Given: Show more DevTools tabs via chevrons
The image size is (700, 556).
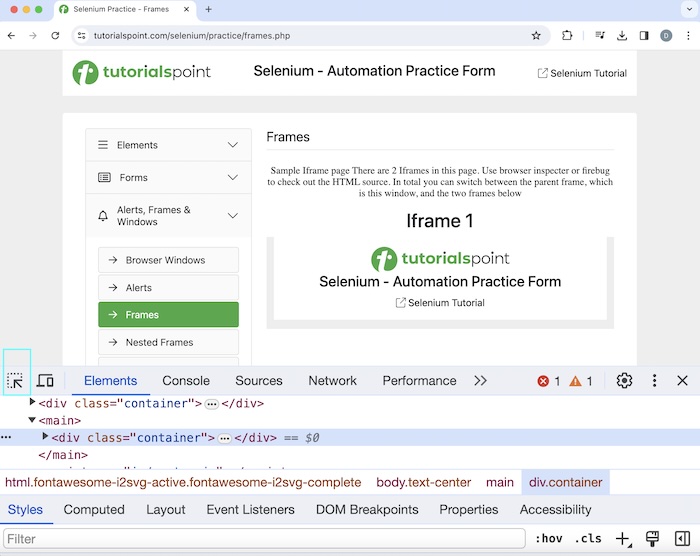Looking at the screenshot, I should click(481, 381).
